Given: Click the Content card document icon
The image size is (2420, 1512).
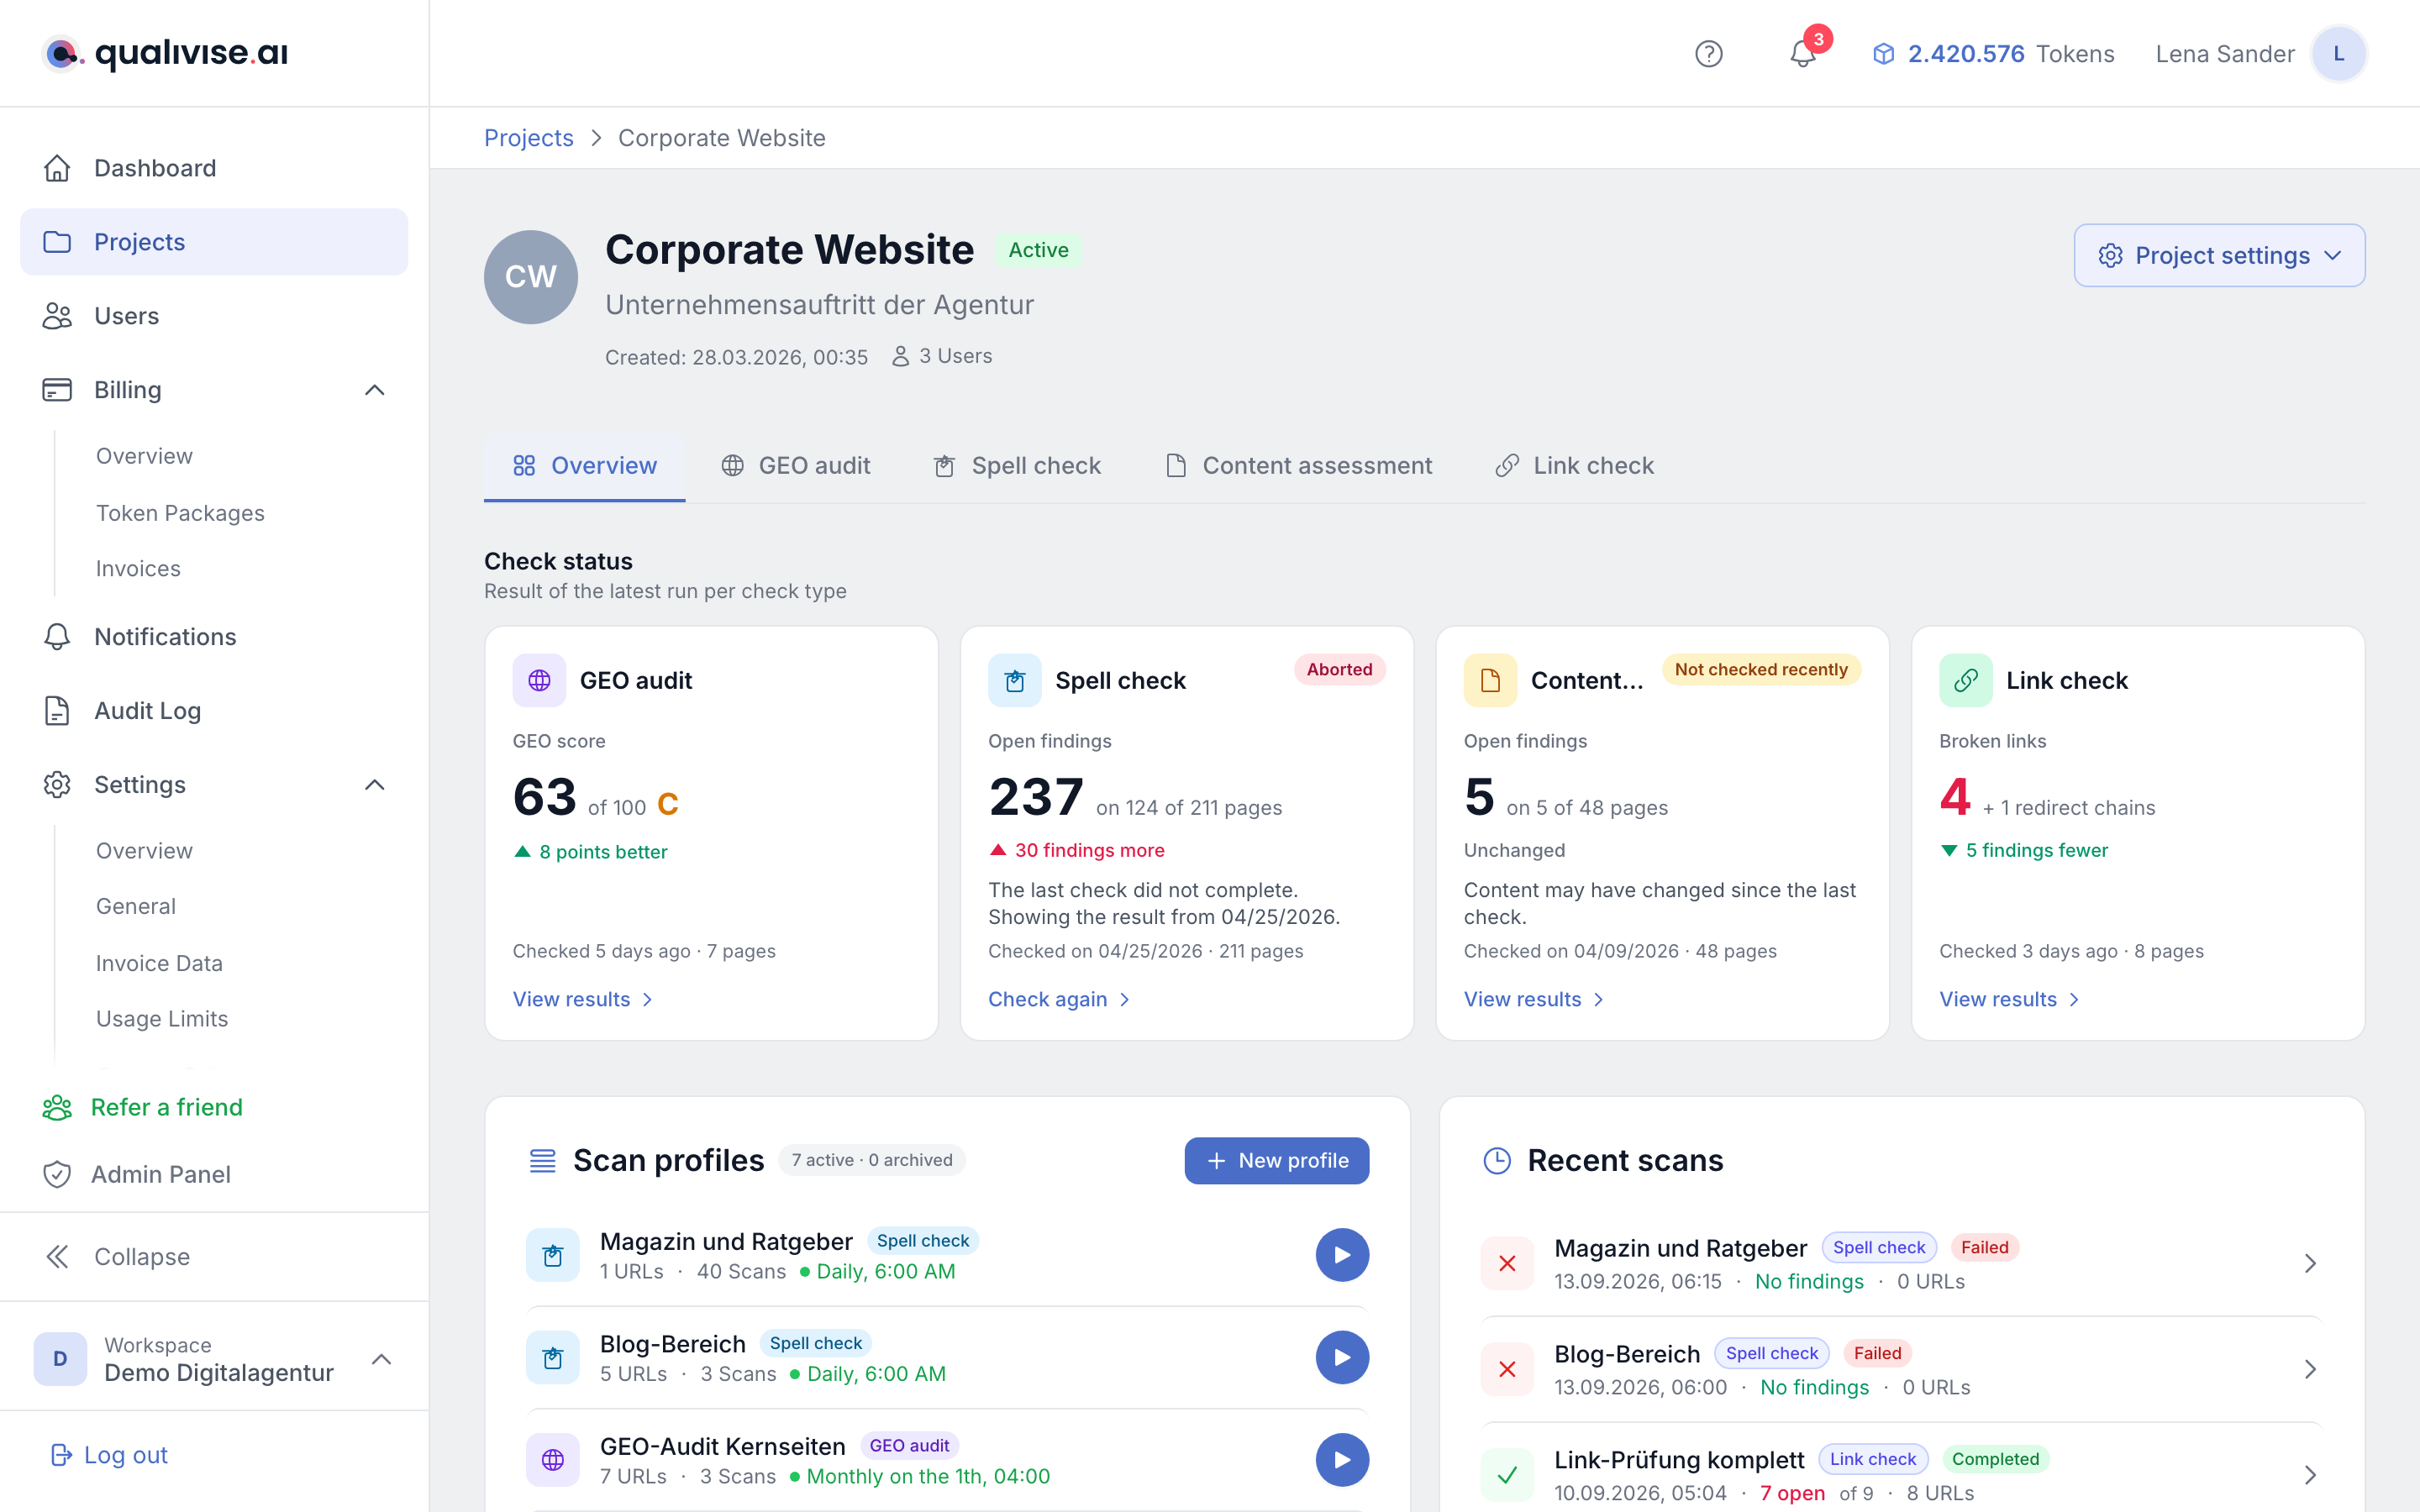Looking at the screenshot, I should tap(1490, 680).
